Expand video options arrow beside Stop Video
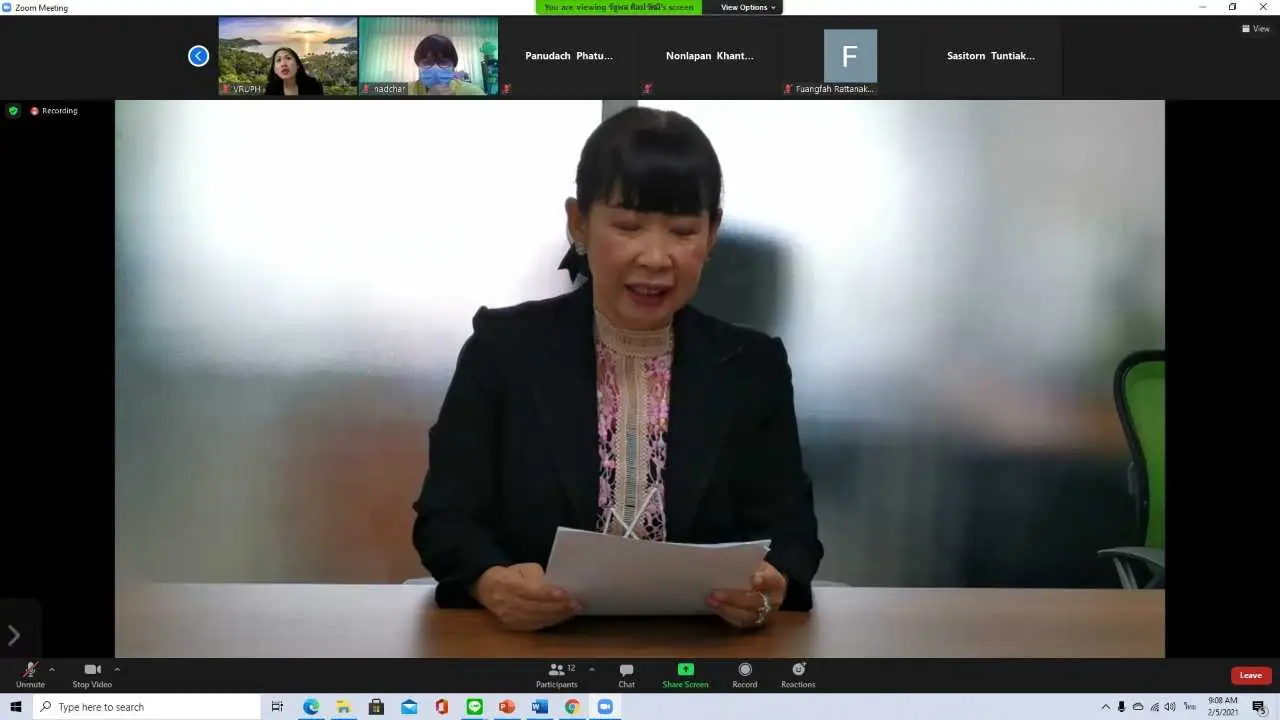 pyautogui.click(x=117, y=669)
